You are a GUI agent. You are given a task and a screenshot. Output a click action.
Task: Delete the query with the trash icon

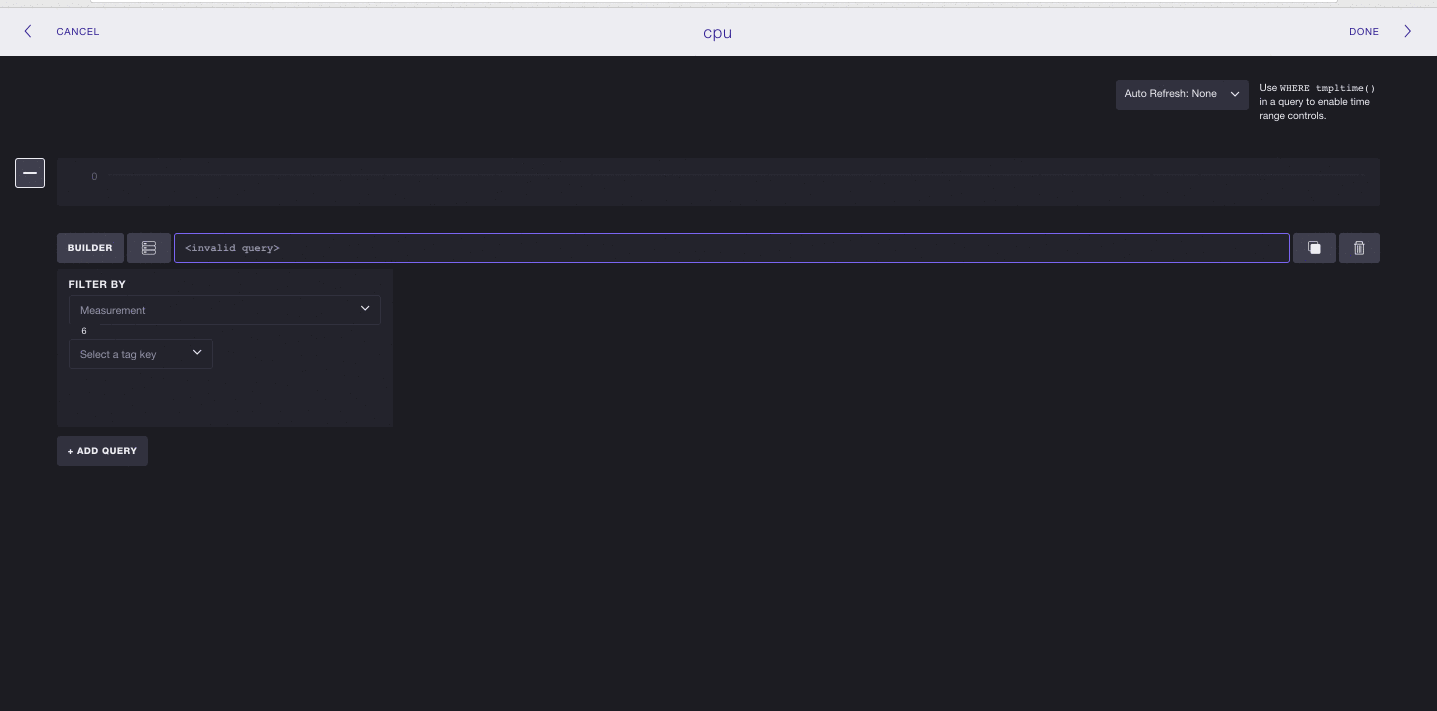1359,248
